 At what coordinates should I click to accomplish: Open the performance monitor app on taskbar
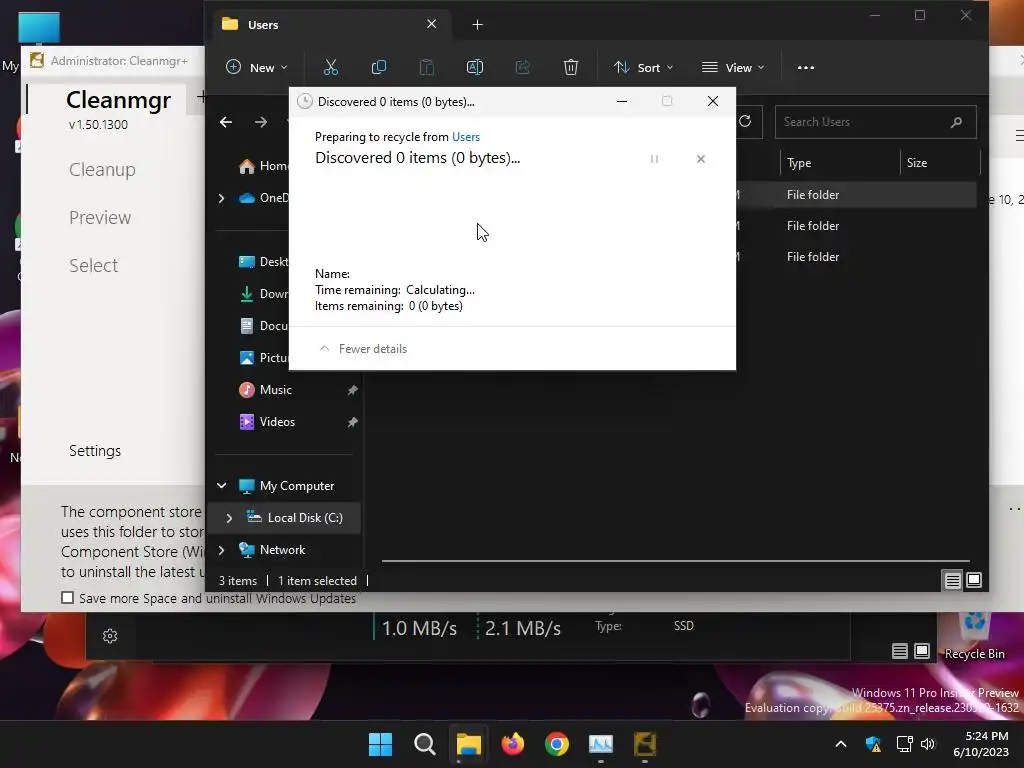coord(601,744)
